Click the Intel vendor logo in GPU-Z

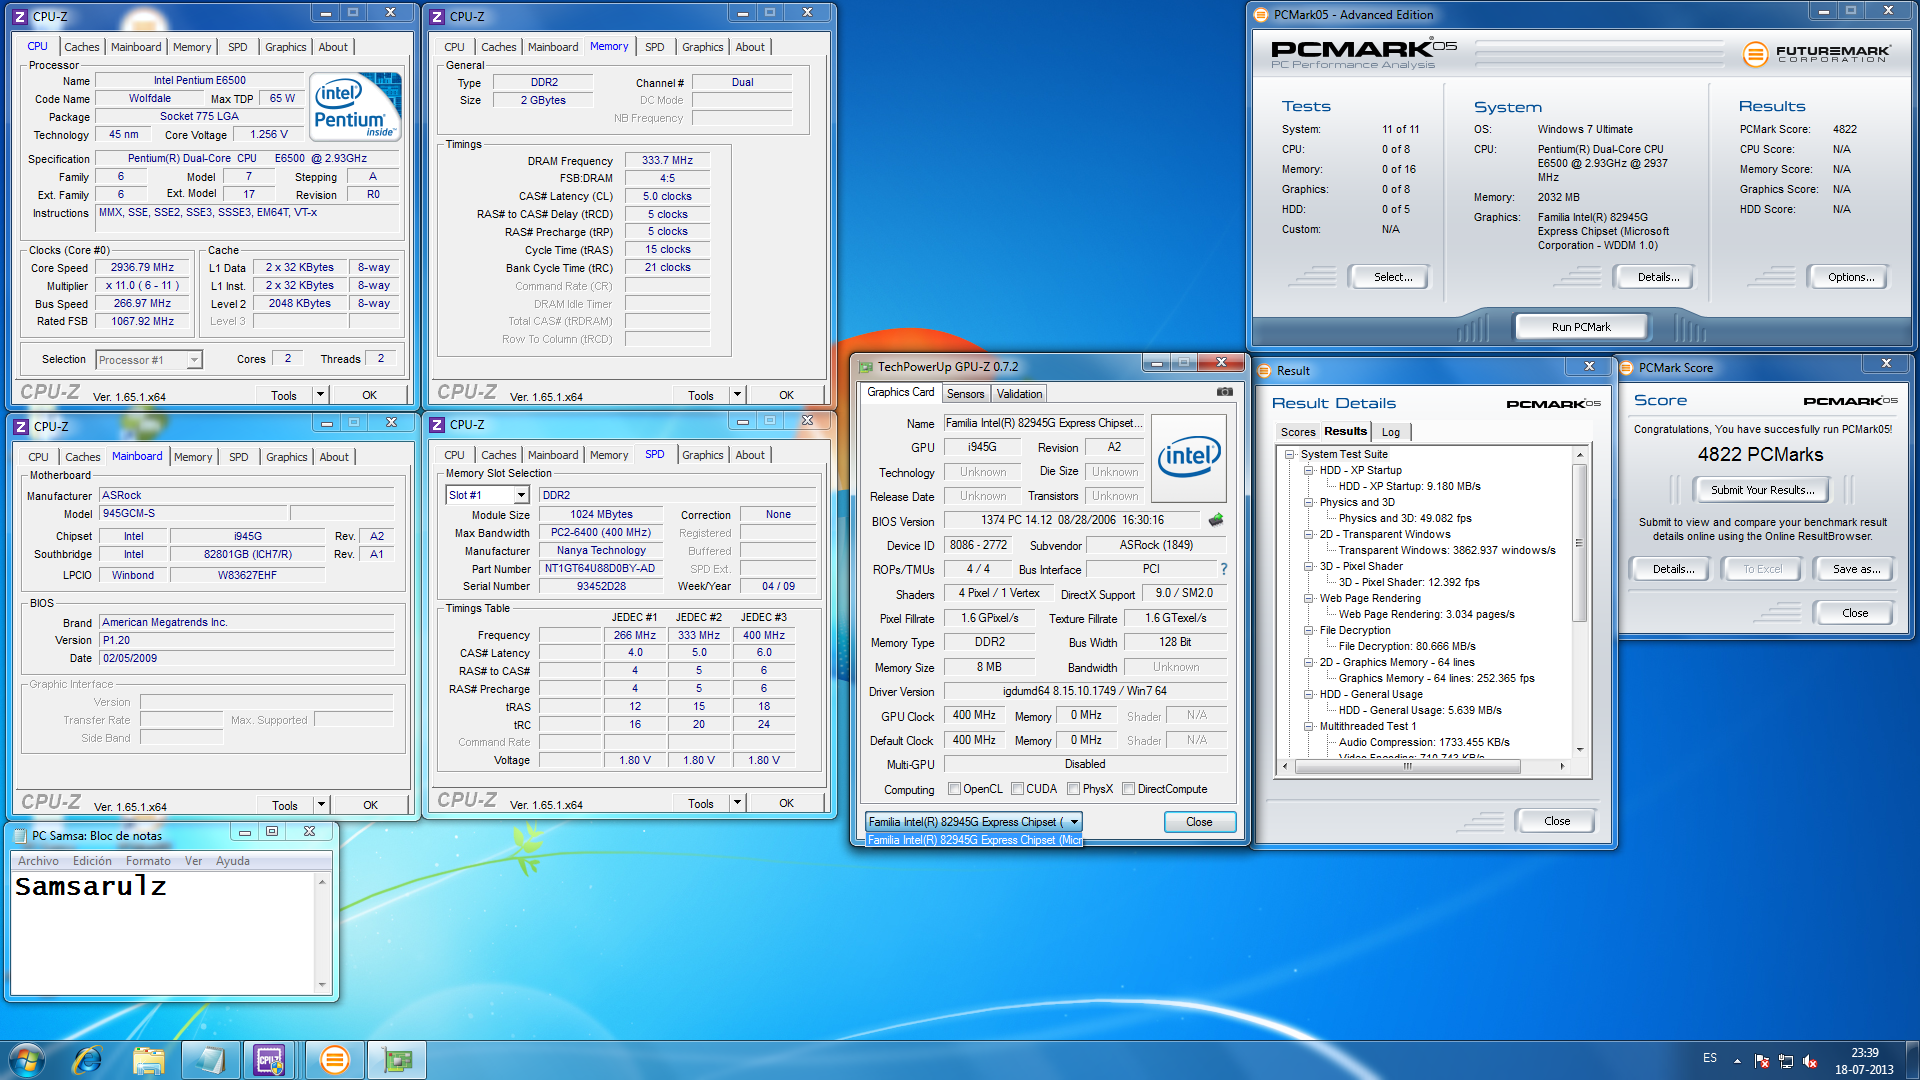tap(1188, 457)
